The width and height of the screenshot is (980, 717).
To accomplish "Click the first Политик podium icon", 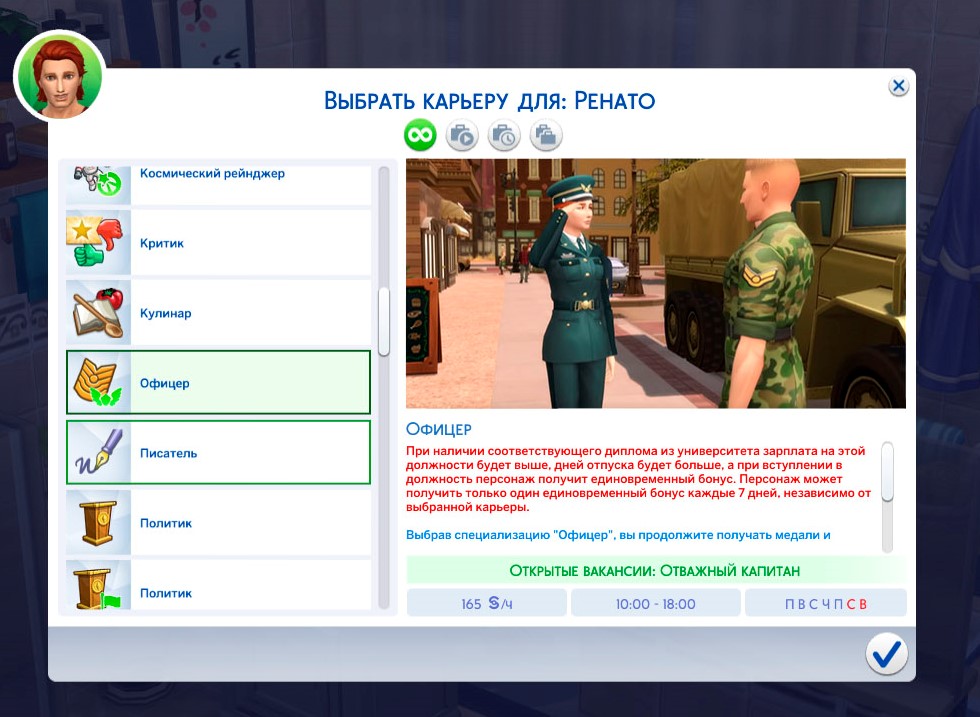I will click(98, 523).
